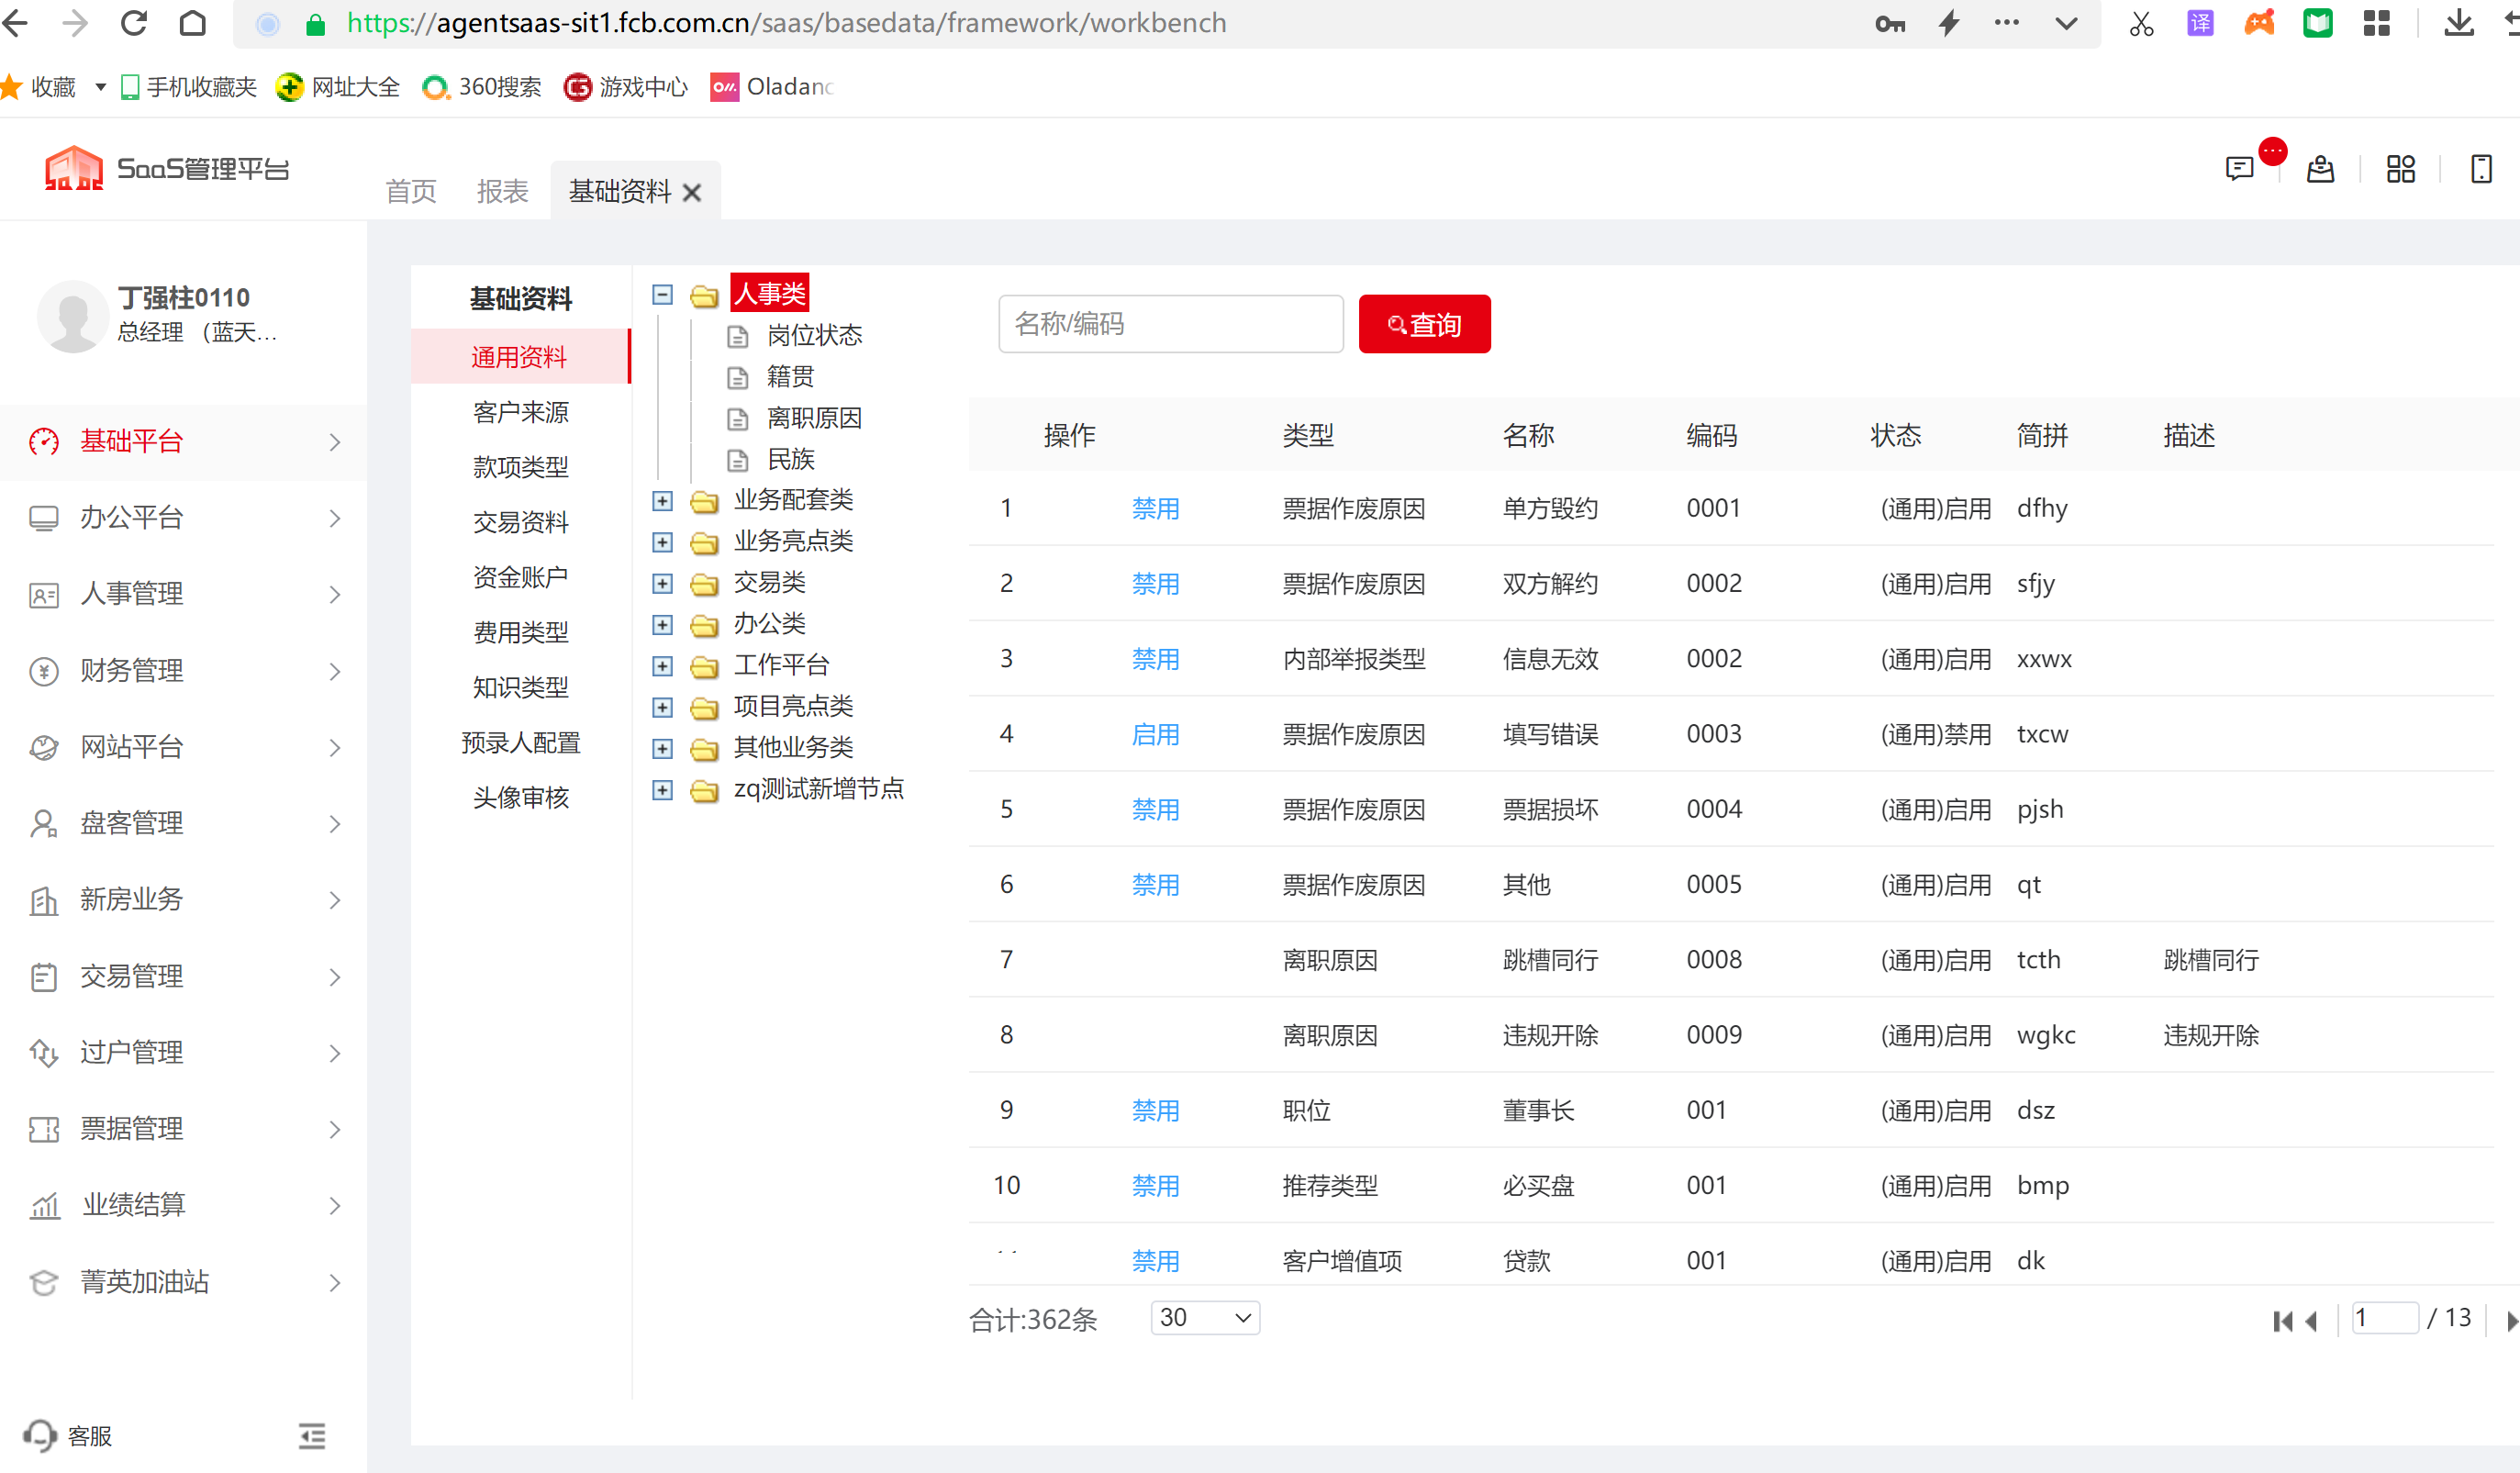Click 禁用 for 必买盘 row
Screen dimensions: 2520x1473
point(1155,1185)
